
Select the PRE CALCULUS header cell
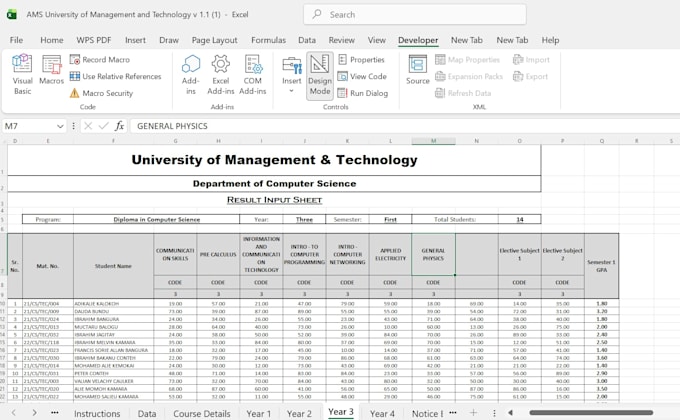pos(218,254)
